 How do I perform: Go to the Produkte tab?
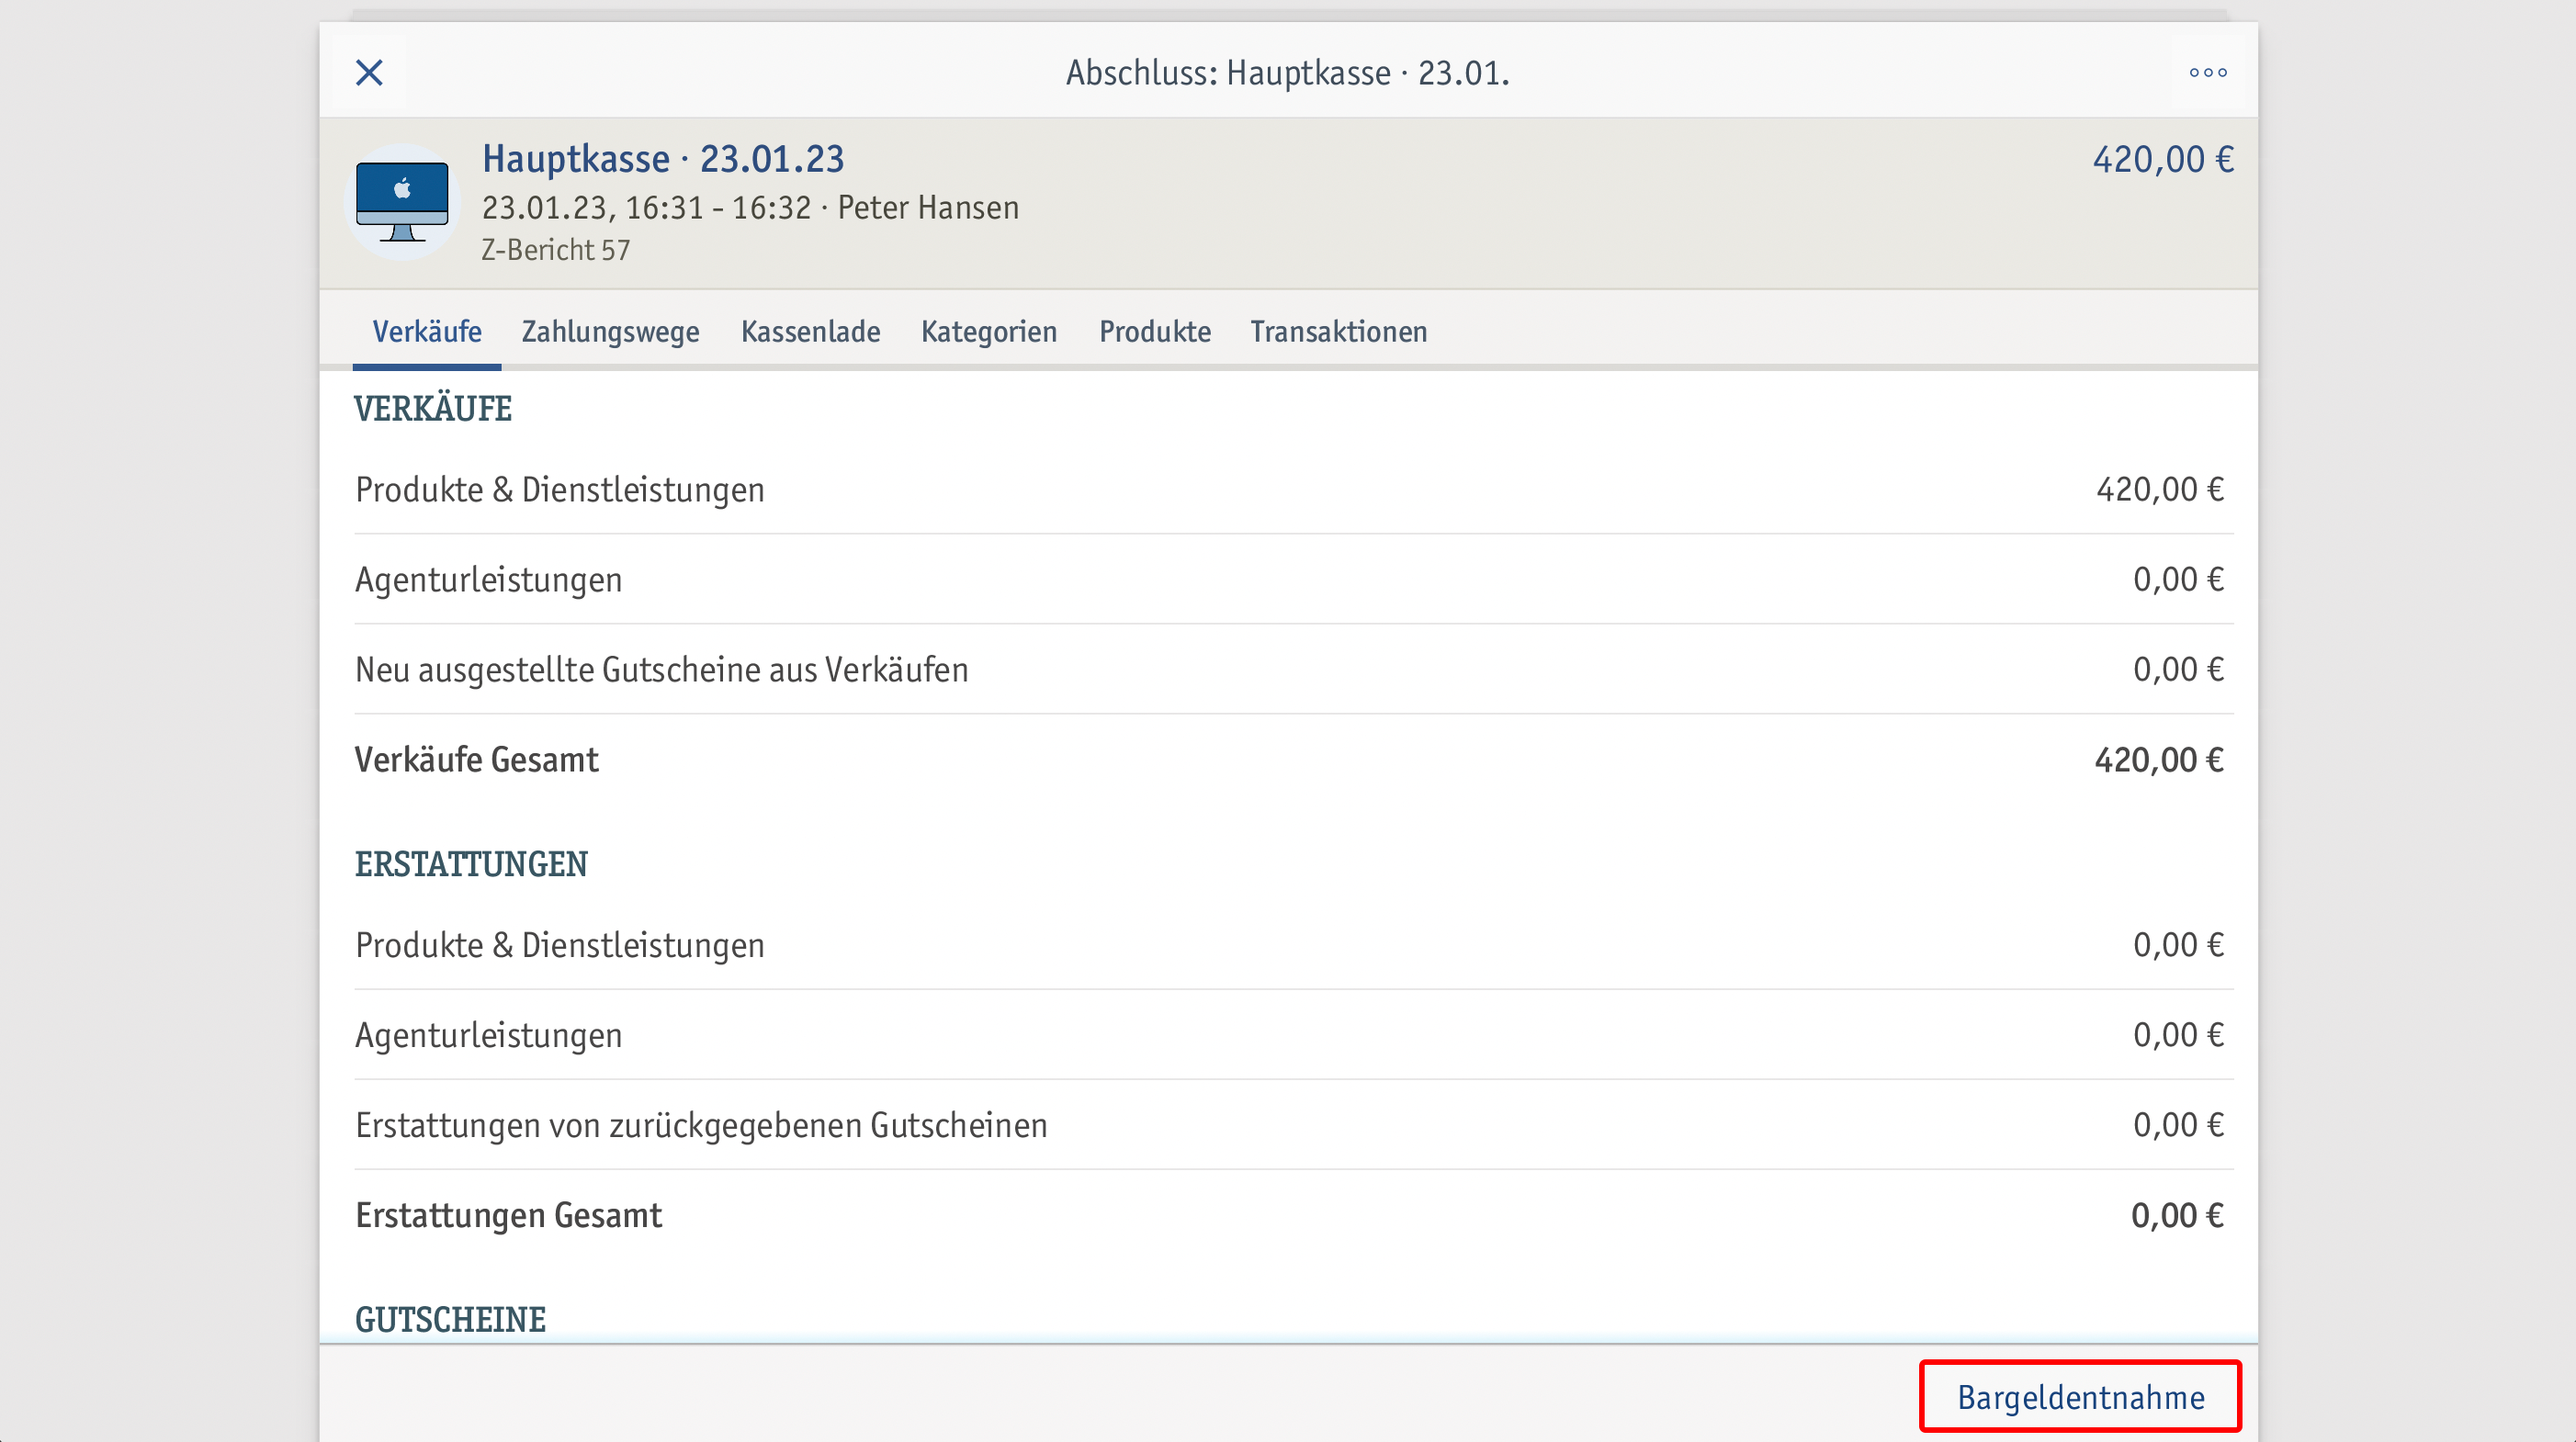point(1155,331)
